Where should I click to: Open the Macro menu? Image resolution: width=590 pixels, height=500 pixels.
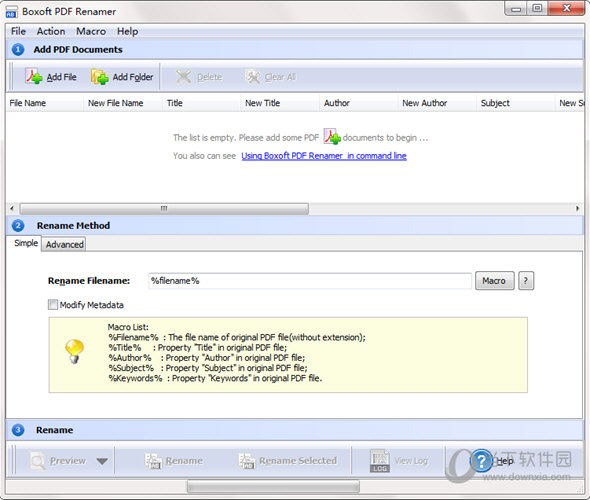click(x=91, y=31)
